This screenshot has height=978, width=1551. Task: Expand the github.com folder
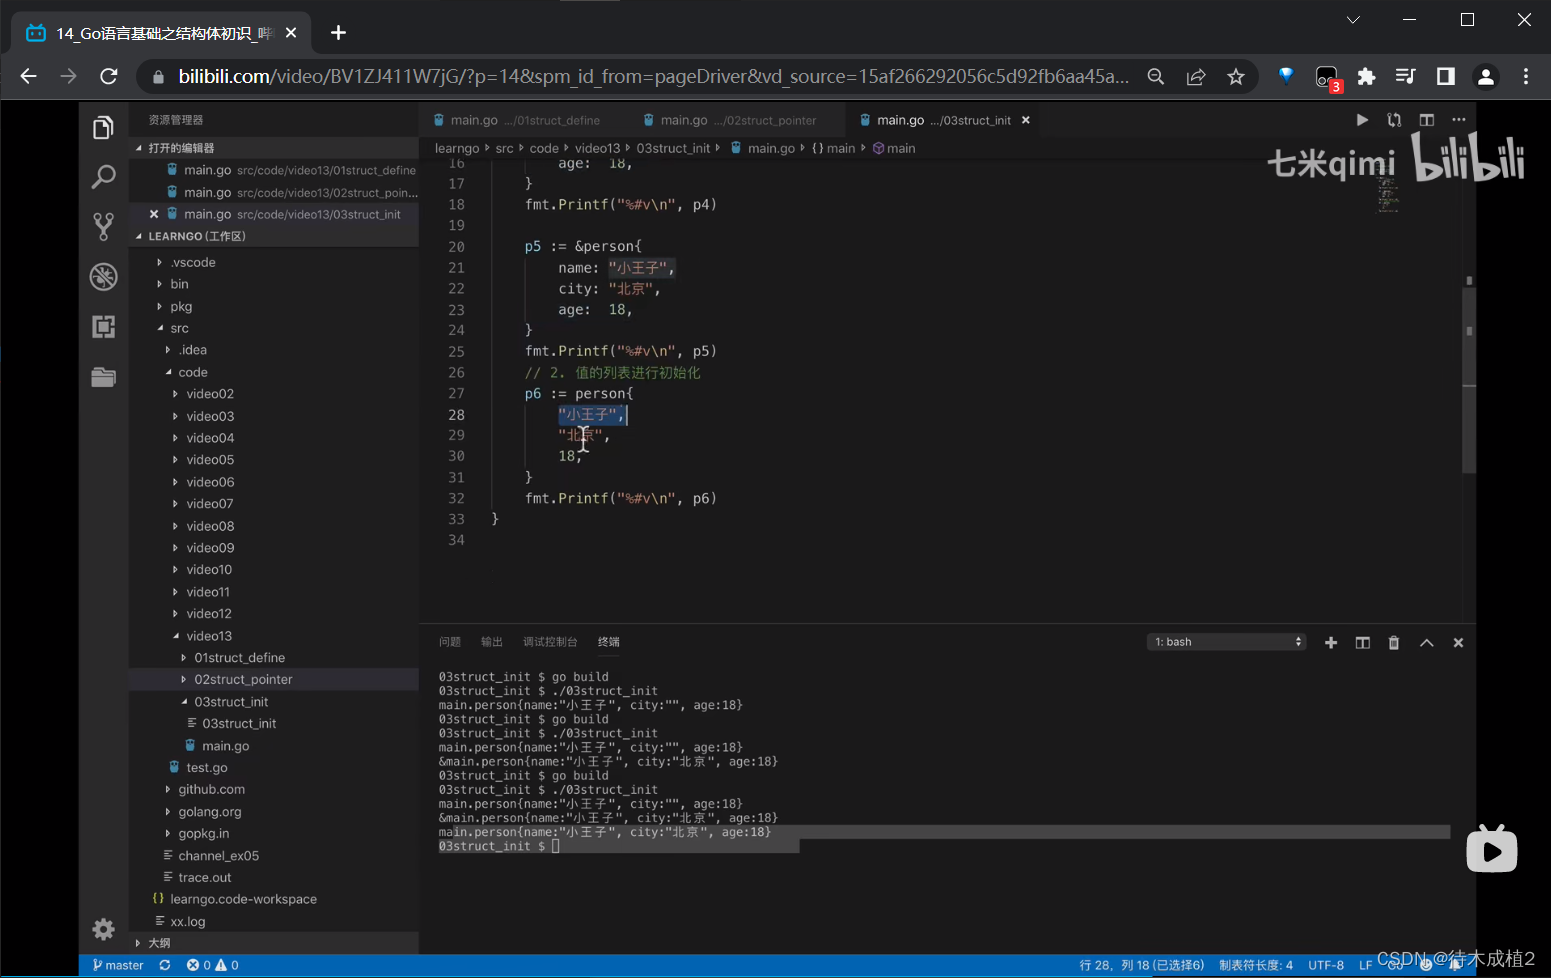click(x=211, y=790)
